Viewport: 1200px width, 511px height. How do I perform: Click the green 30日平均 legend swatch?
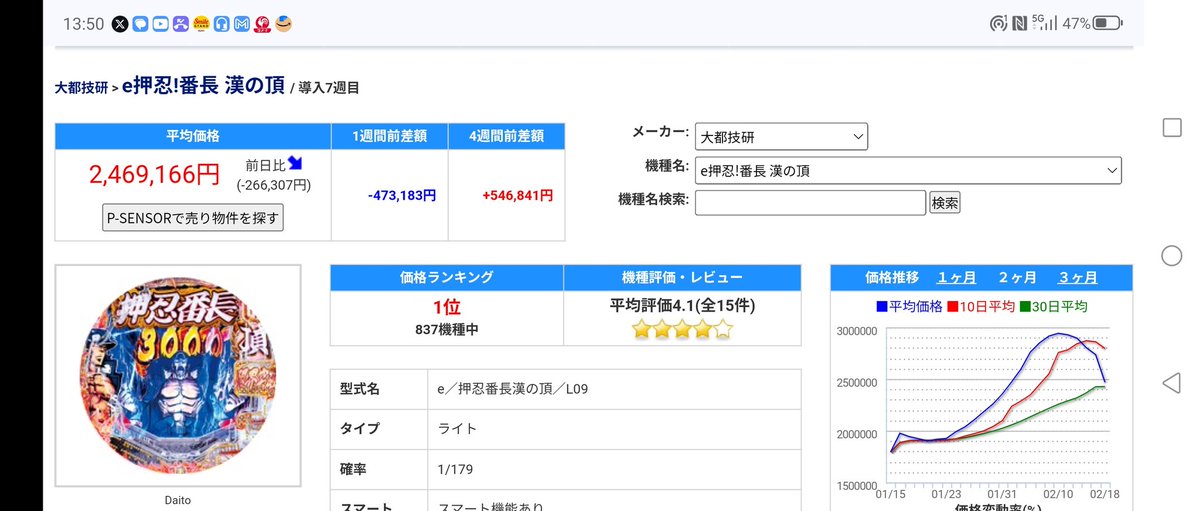pos(1025,307)
